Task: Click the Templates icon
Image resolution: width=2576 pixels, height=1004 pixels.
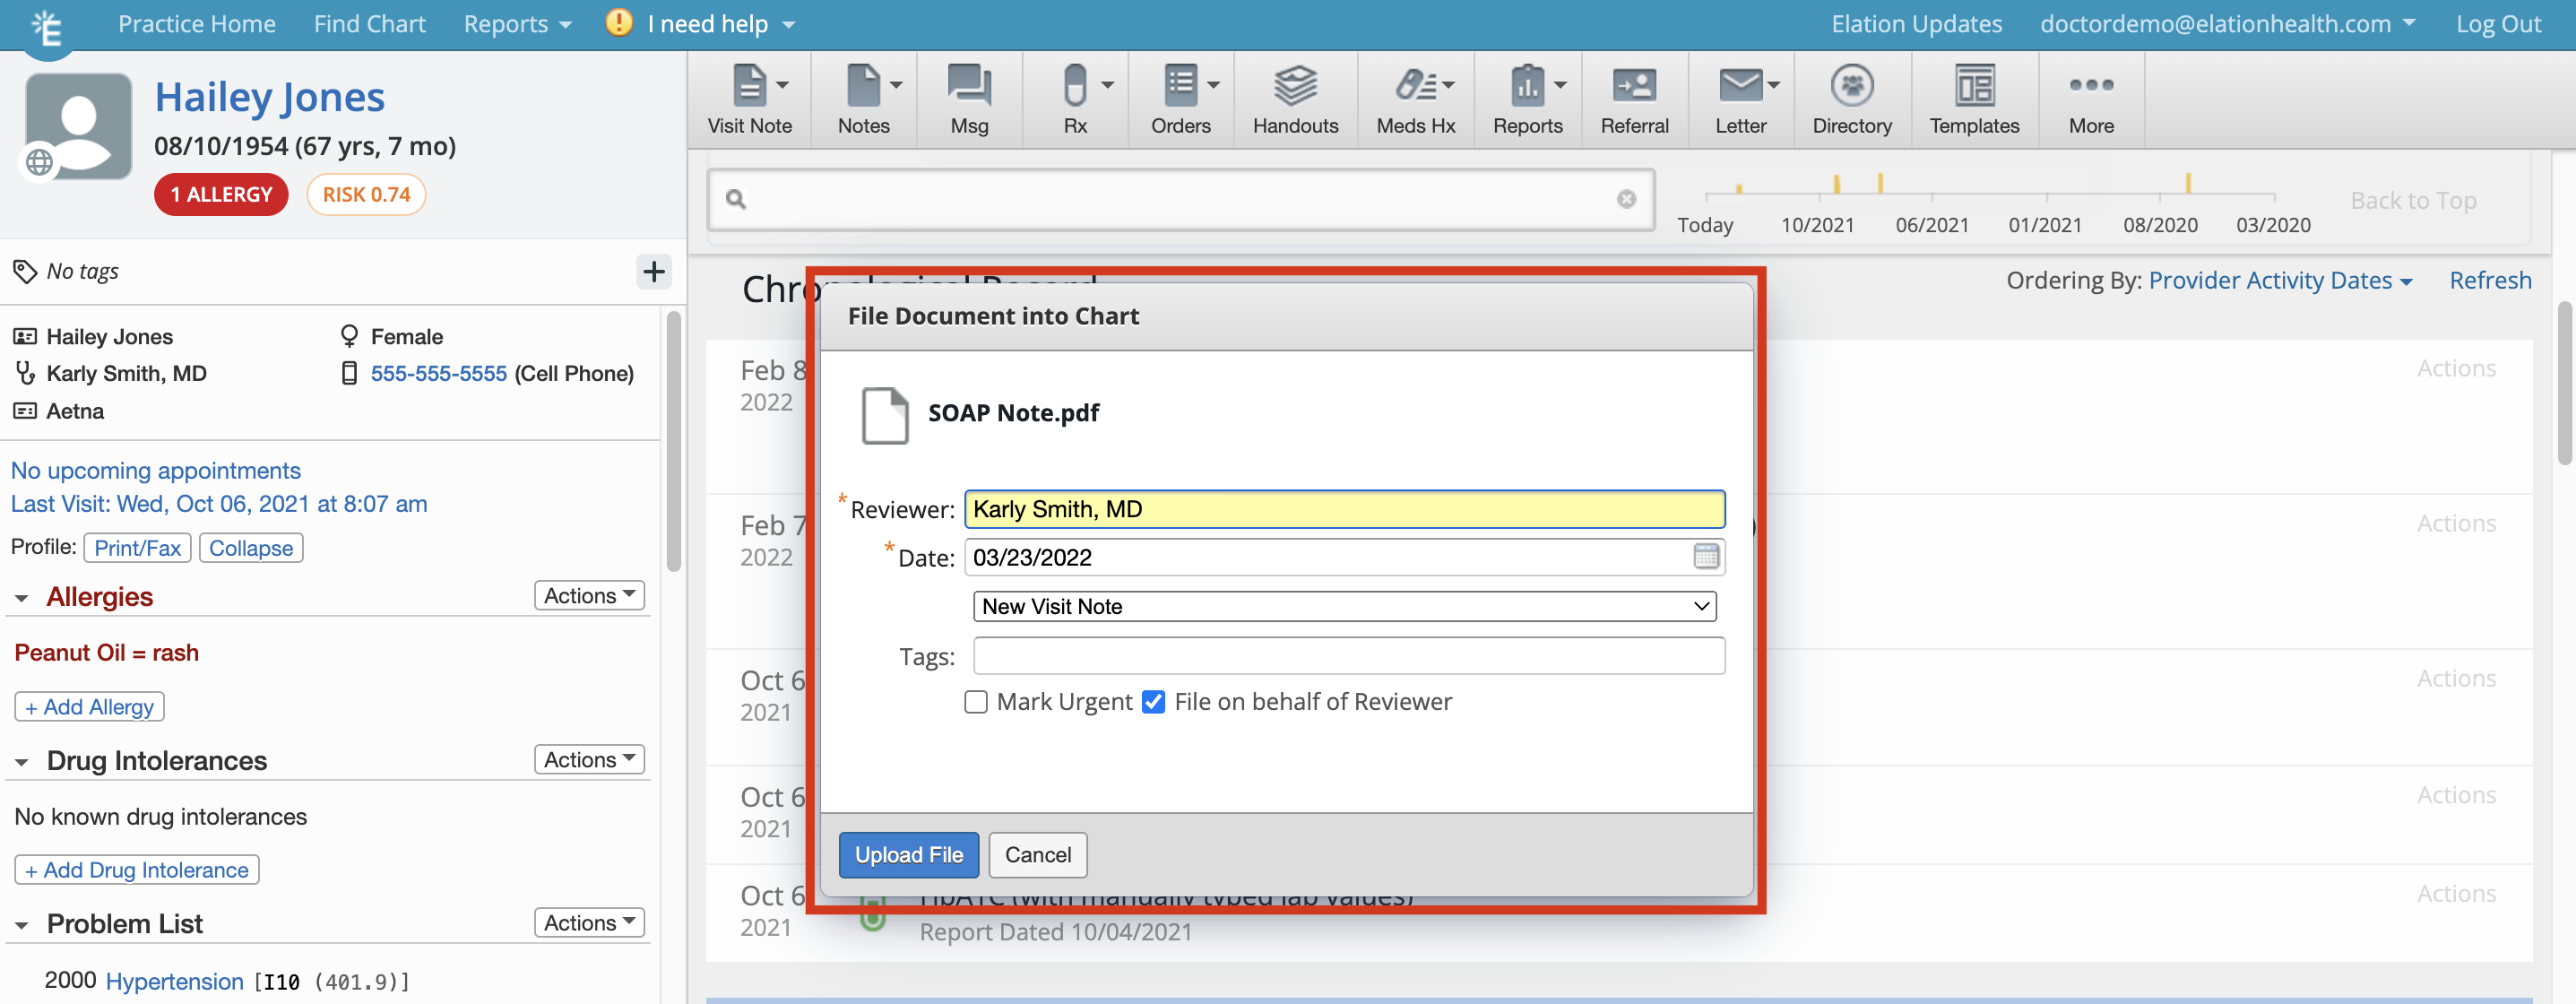Action: 1973,98
